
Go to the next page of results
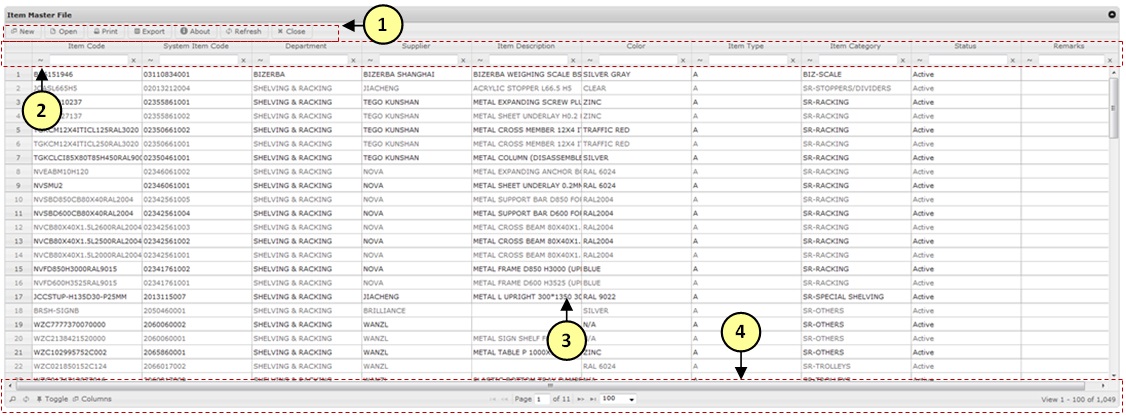tap(581, 399)
